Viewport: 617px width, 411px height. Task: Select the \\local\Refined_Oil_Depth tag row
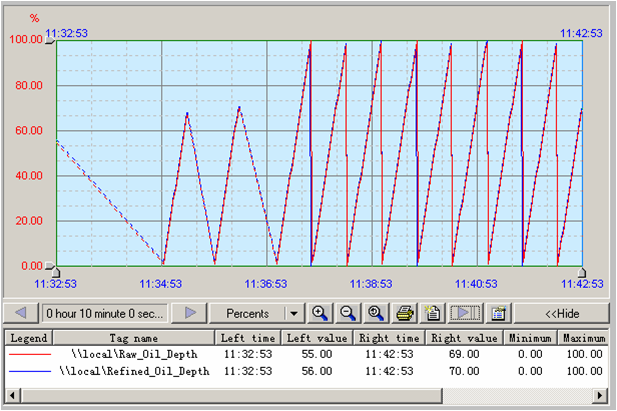coord(307,371)
